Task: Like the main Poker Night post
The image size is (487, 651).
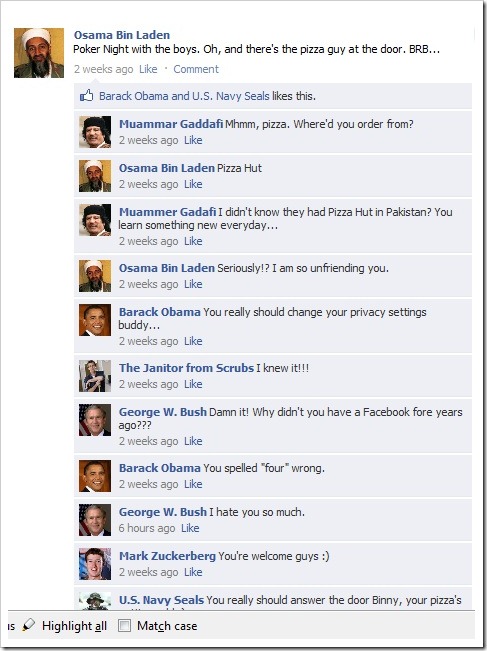Action: 148,69
